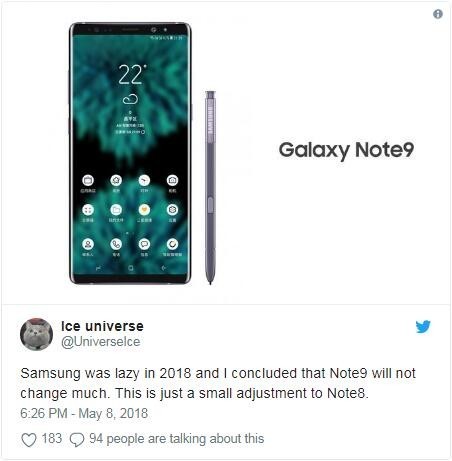
Task: Tap the phone's home navigation button
Action: pyautogui.click(x=131, y=268)
